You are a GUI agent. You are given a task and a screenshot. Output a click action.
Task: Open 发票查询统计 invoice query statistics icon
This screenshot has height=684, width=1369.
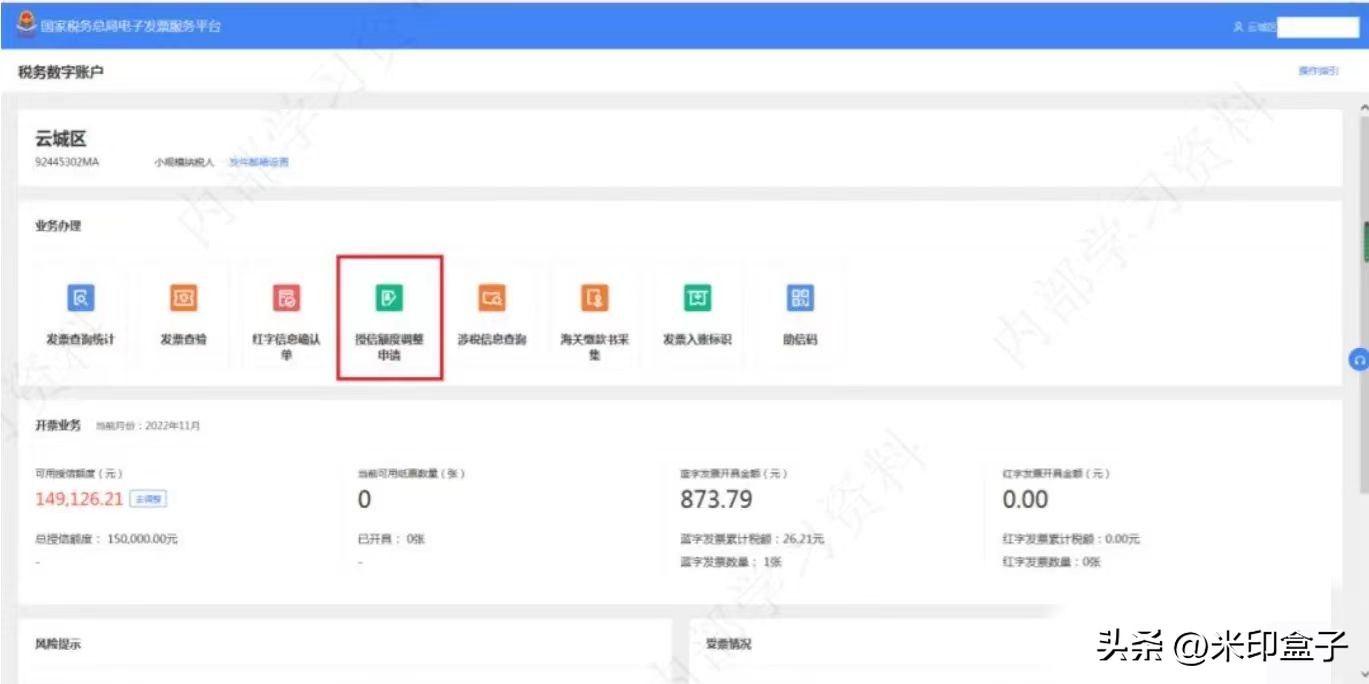pyautogui.click(x=80, y=298)
